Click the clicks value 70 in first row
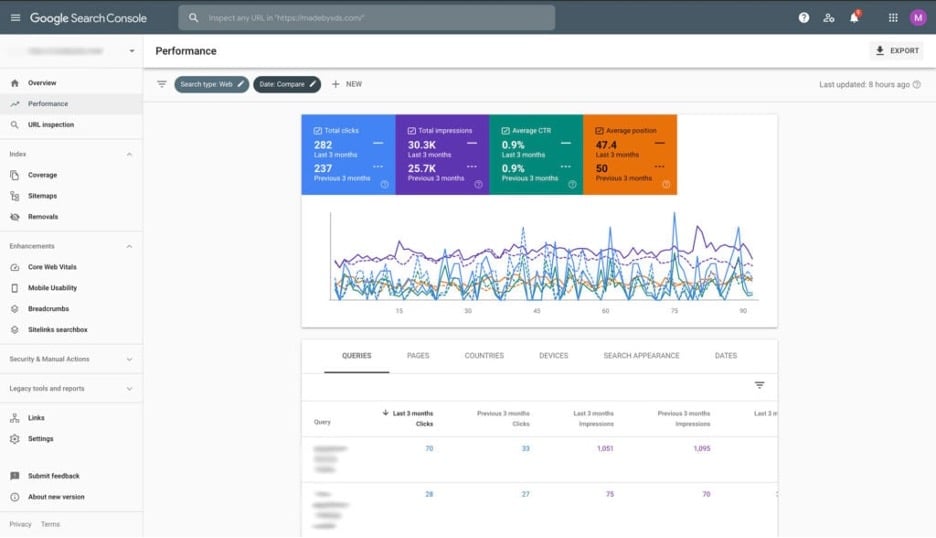936x538 pixels. click(429, 448)
